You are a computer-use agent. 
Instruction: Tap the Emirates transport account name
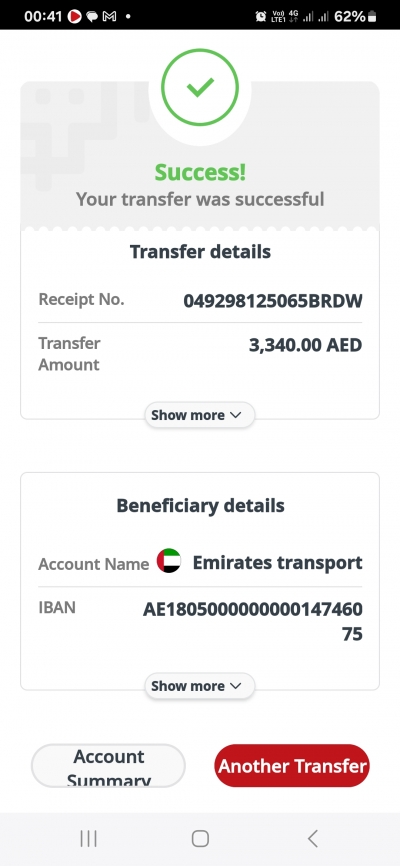(x=277, y=562)
